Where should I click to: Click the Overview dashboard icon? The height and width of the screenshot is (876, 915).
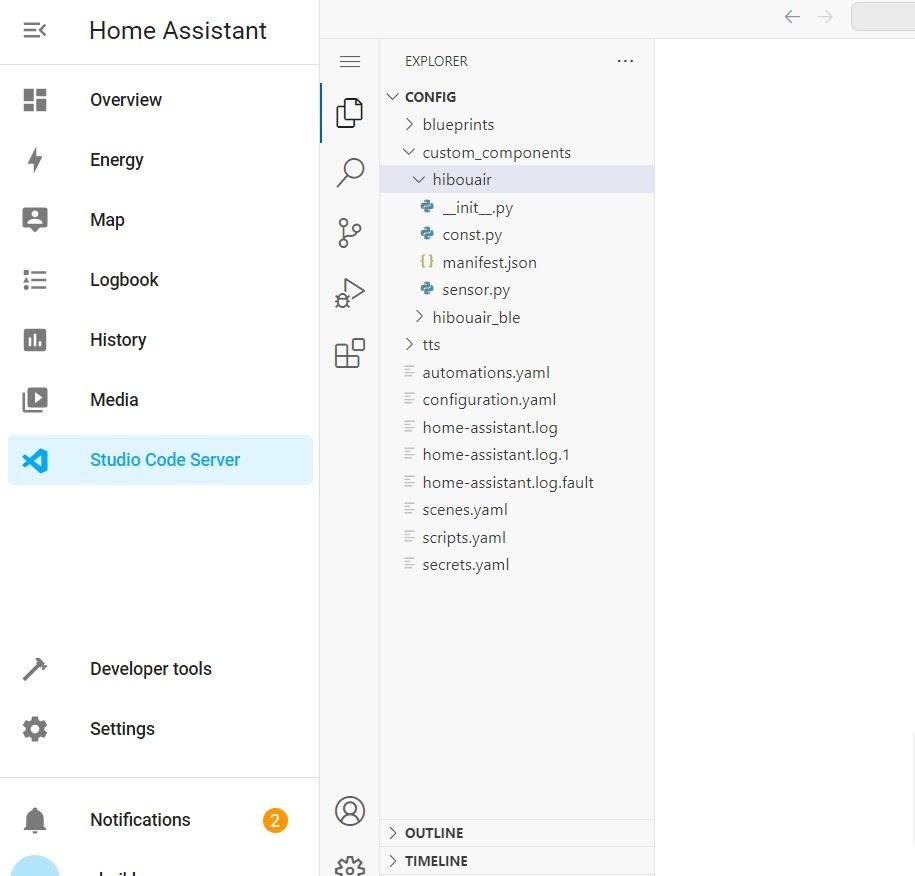click(x=34, y=100)
